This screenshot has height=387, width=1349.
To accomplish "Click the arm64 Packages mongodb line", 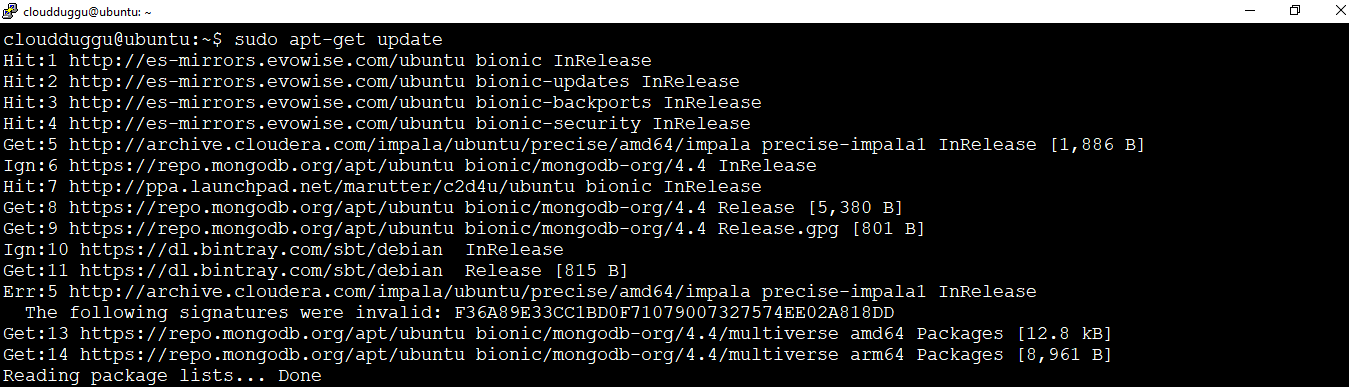I will point(558,355).
